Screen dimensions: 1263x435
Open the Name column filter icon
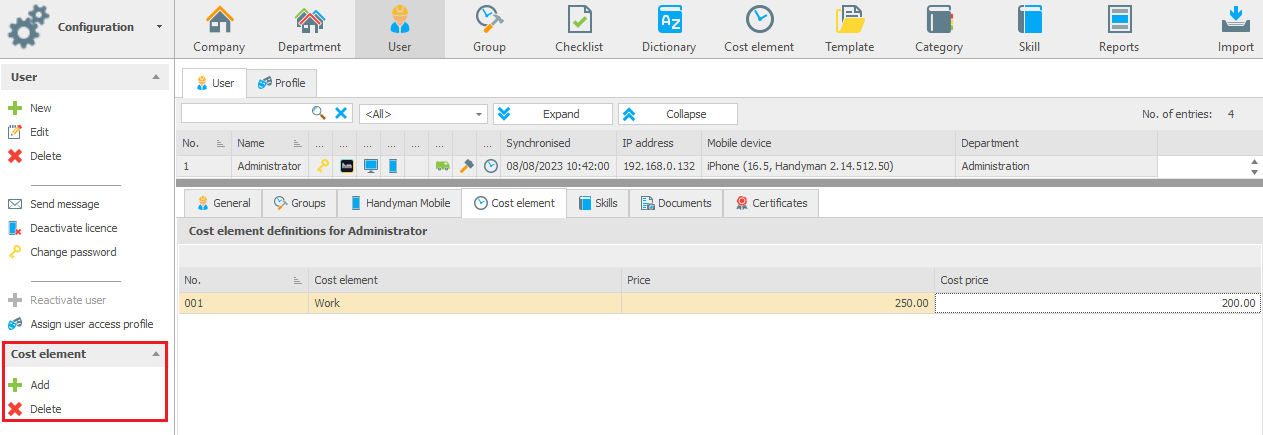coord(298,143)
